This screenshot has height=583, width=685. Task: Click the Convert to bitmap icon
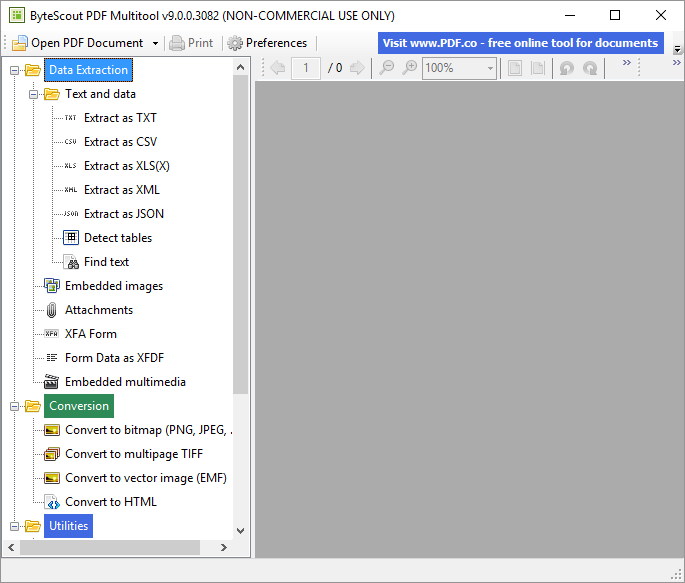[x=52, y=430]
